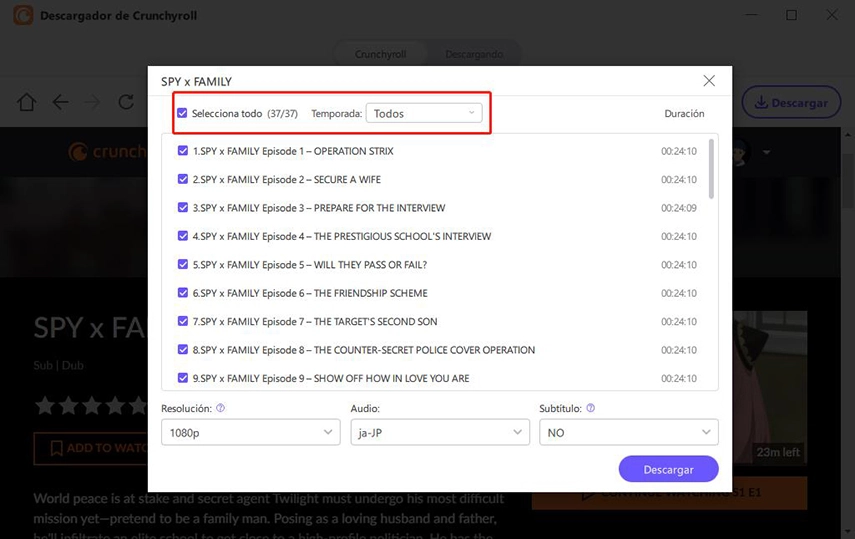Minimize the downloader window
The image size is (855, 539).
(751, 15)
